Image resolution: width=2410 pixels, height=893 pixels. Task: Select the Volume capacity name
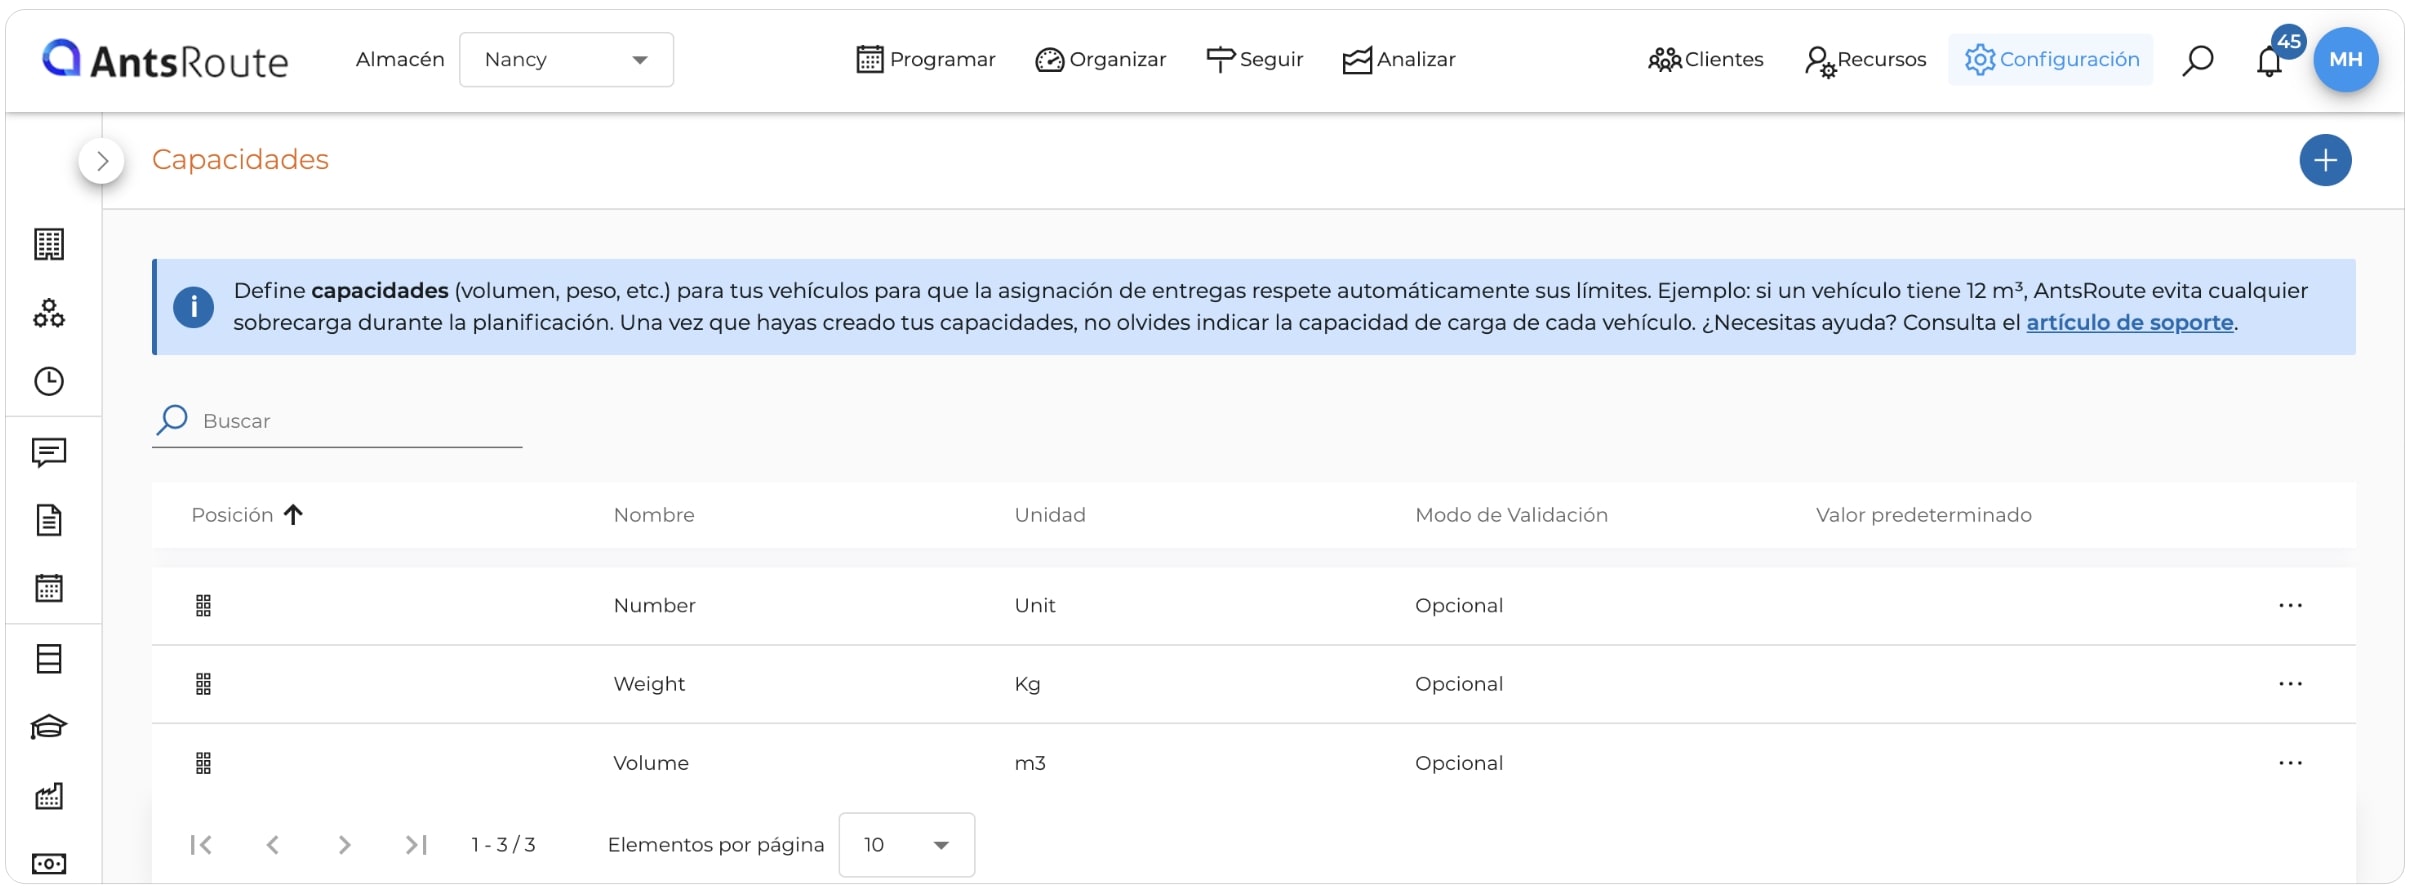point(651,763)
